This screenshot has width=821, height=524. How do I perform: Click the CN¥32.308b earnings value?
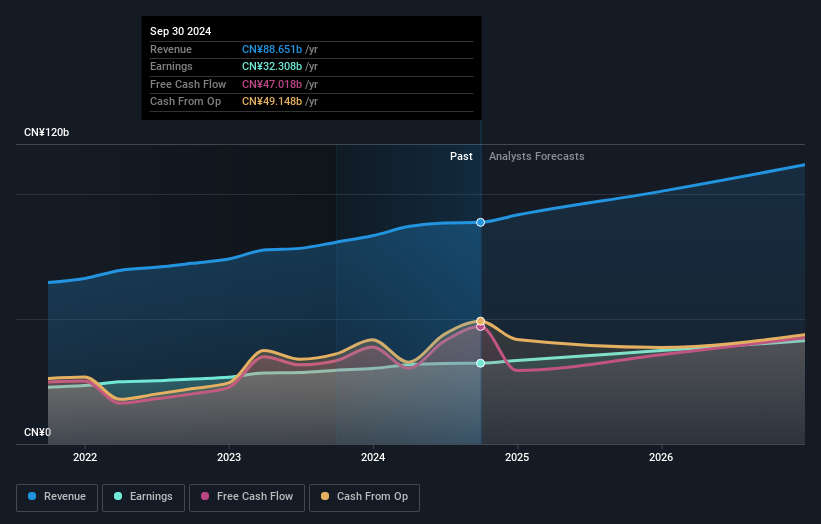[x=272, y=66]
